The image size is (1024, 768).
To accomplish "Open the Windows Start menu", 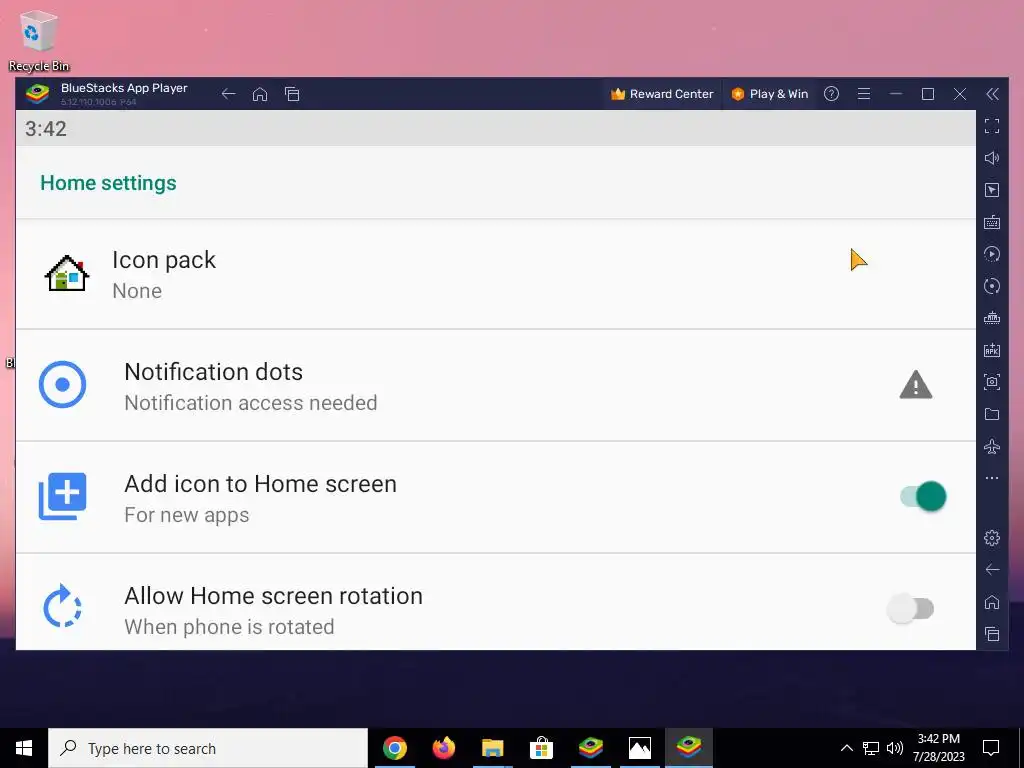I will pyautogui.click(x=24, y=748).
